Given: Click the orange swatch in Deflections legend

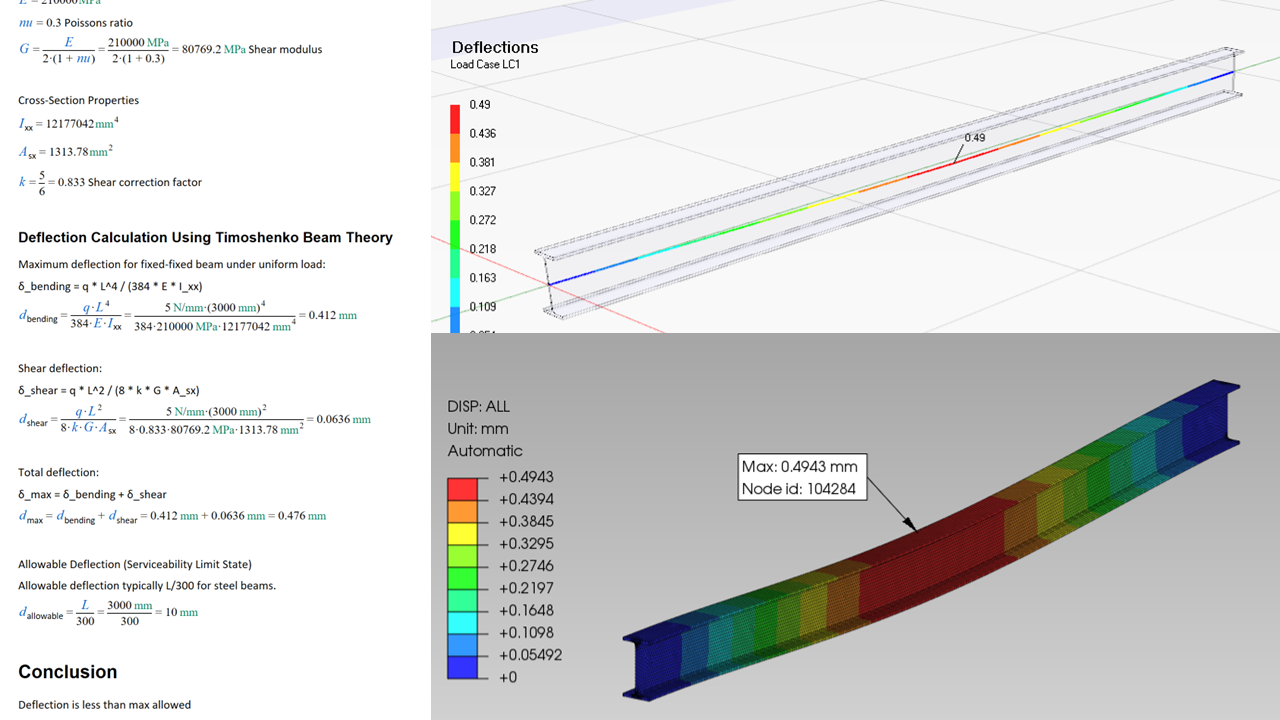Looking at the screenshot, I should 455,148.
